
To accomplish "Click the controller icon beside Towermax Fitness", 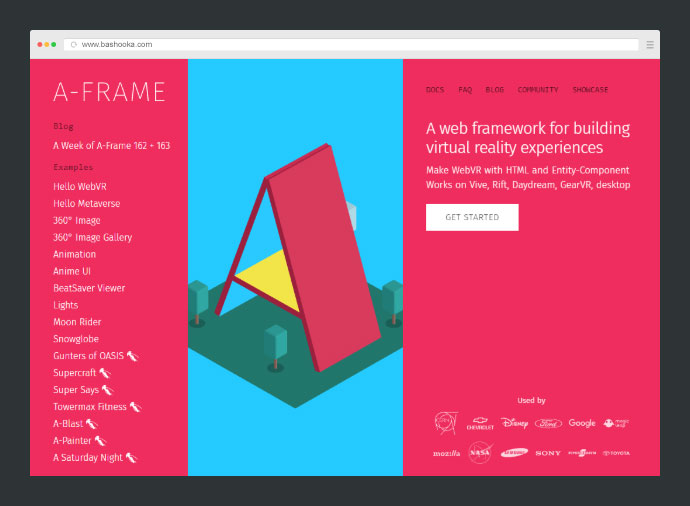I will click(x=136, y=407).
